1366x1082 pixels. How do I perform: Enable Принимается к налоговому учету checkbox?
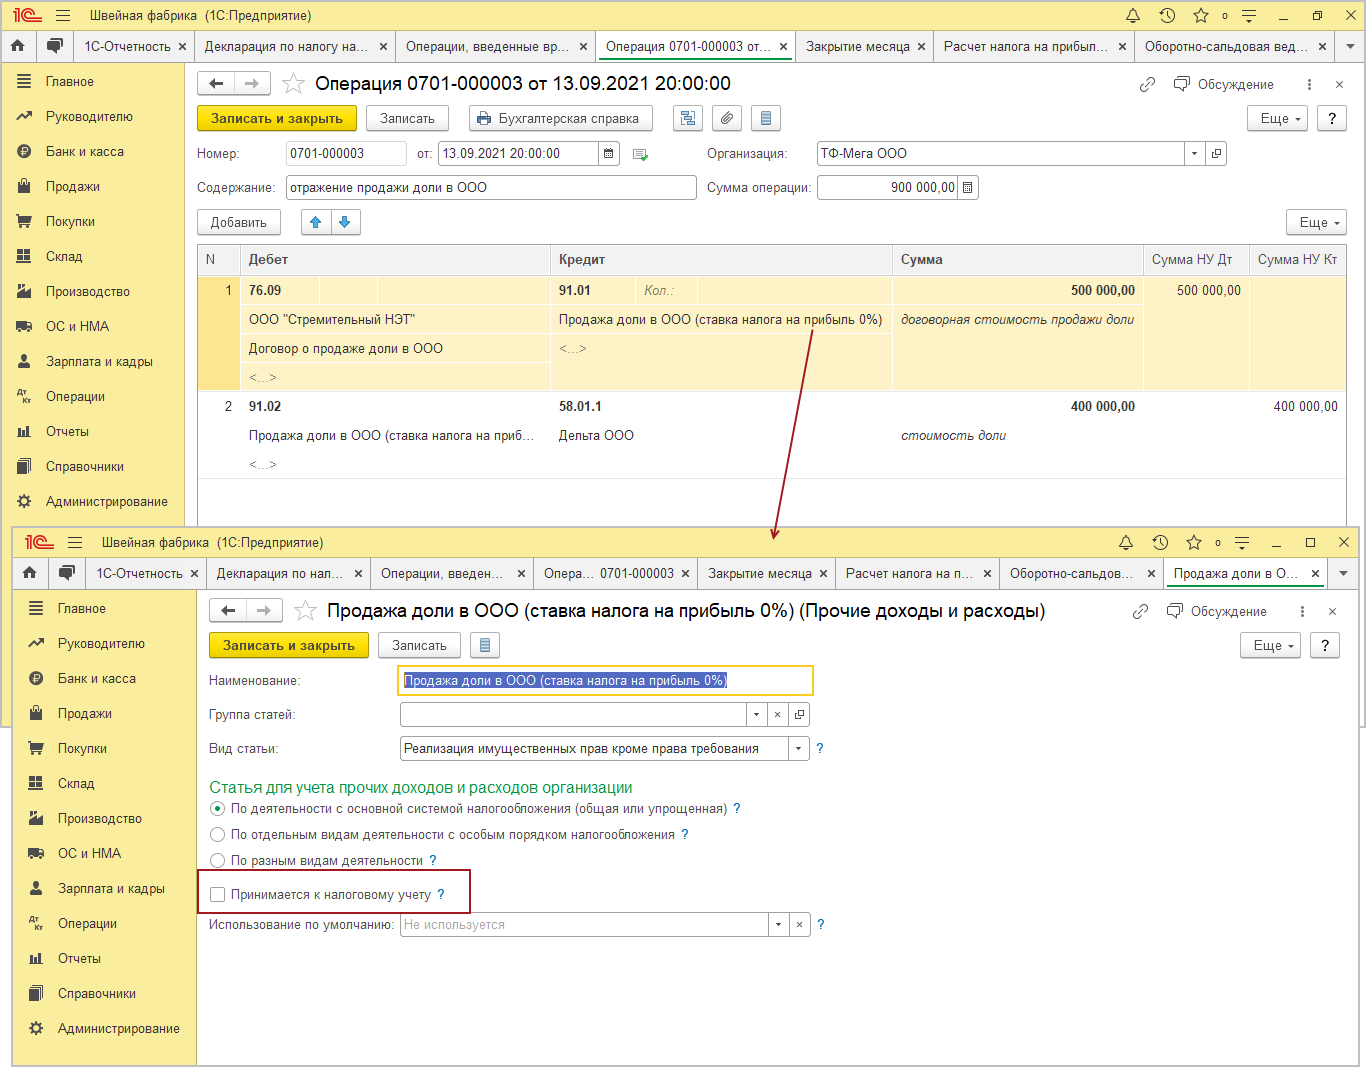(218, 895)
